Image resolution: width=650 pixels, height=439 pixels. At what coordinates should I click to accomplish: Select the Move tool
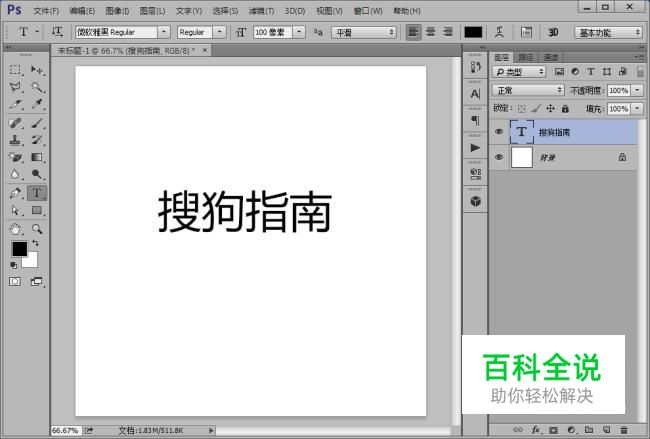pos(37,70)
